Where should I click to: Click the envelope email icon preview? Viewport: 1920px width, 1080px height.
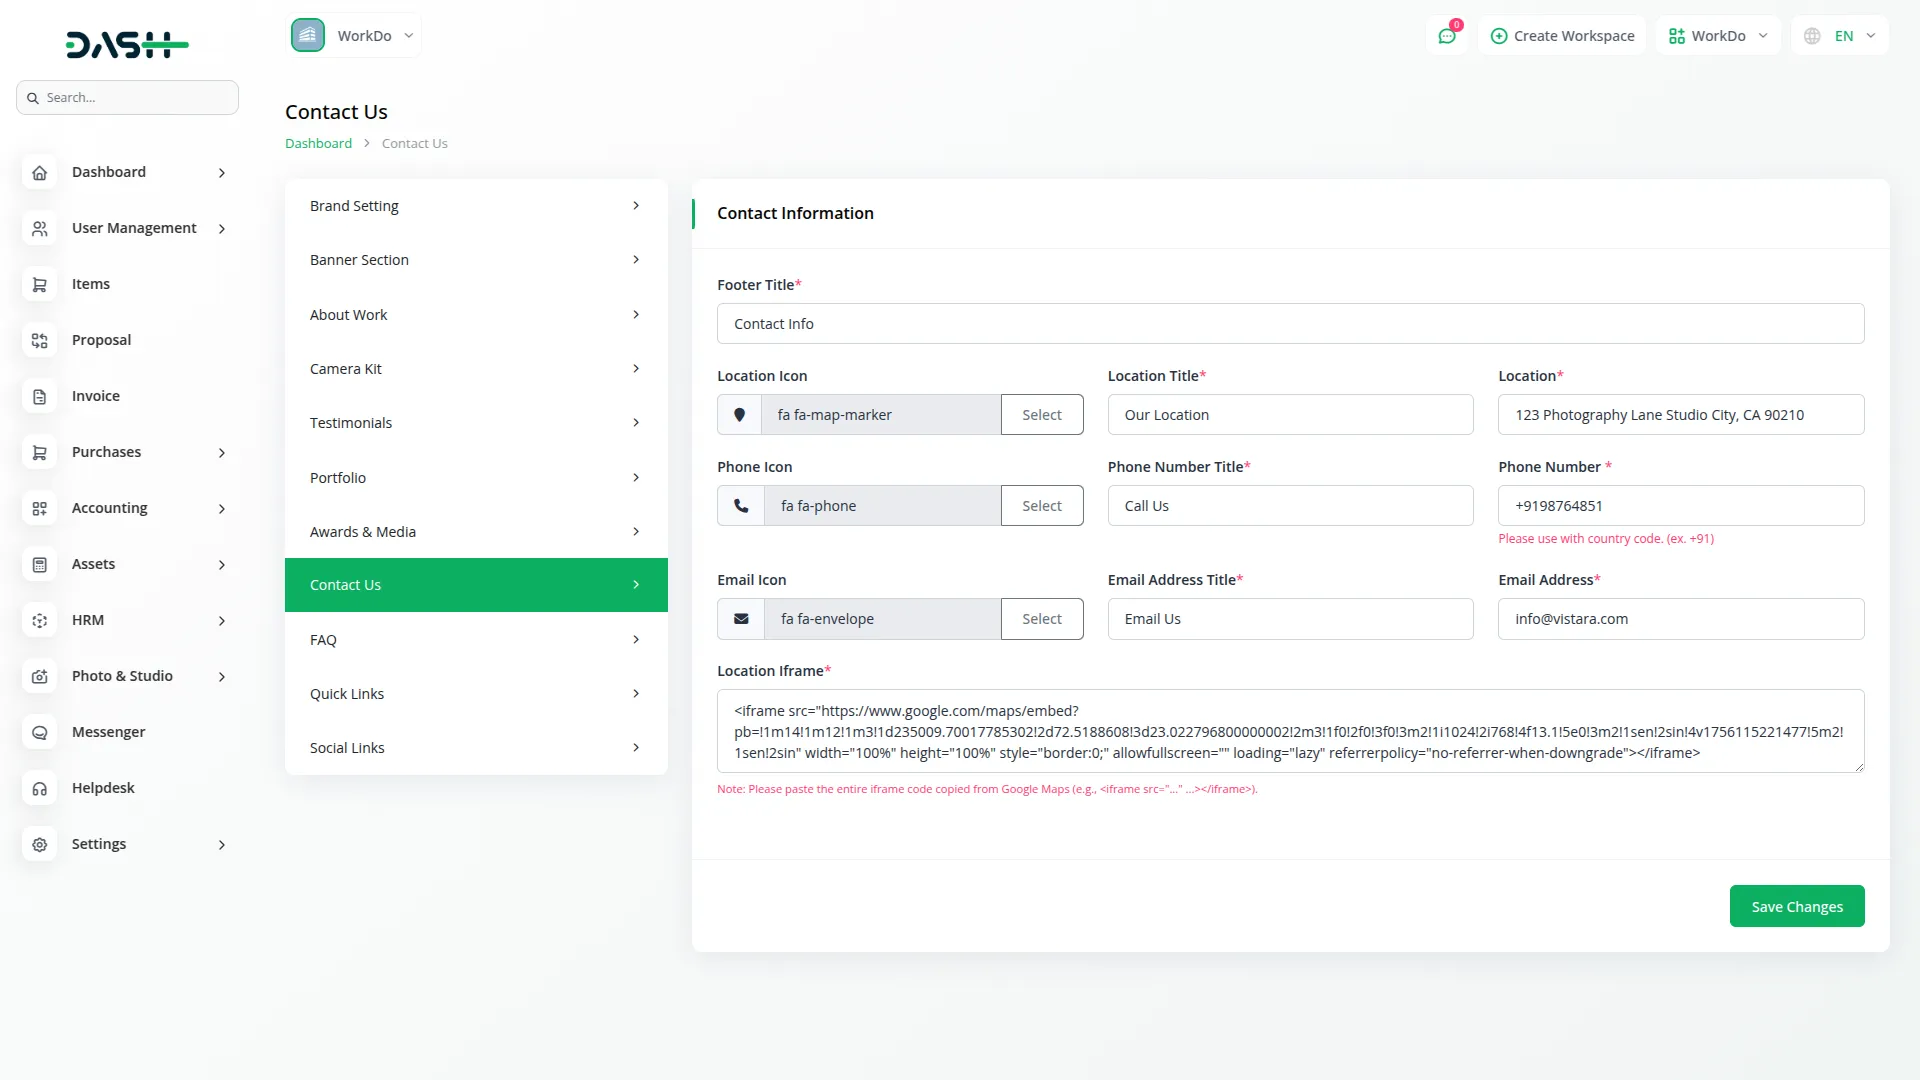coord(741,619)
